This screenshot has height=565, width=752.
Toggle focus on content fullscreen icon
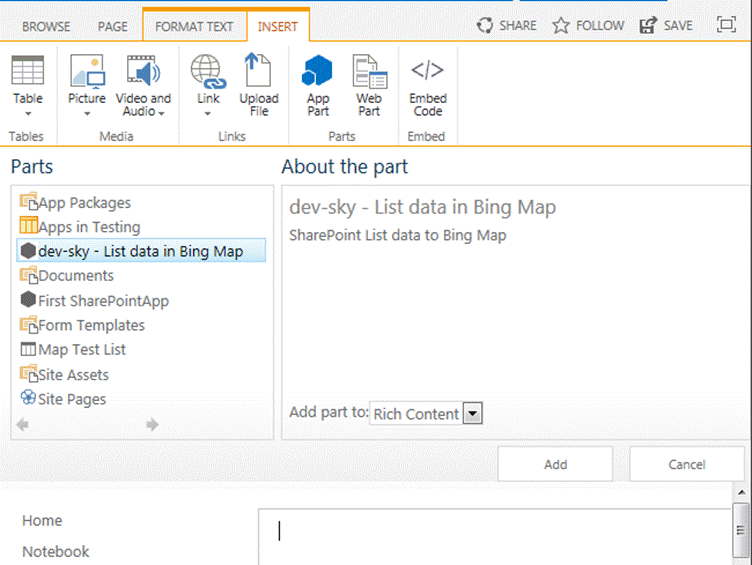[x=726, y=24]
